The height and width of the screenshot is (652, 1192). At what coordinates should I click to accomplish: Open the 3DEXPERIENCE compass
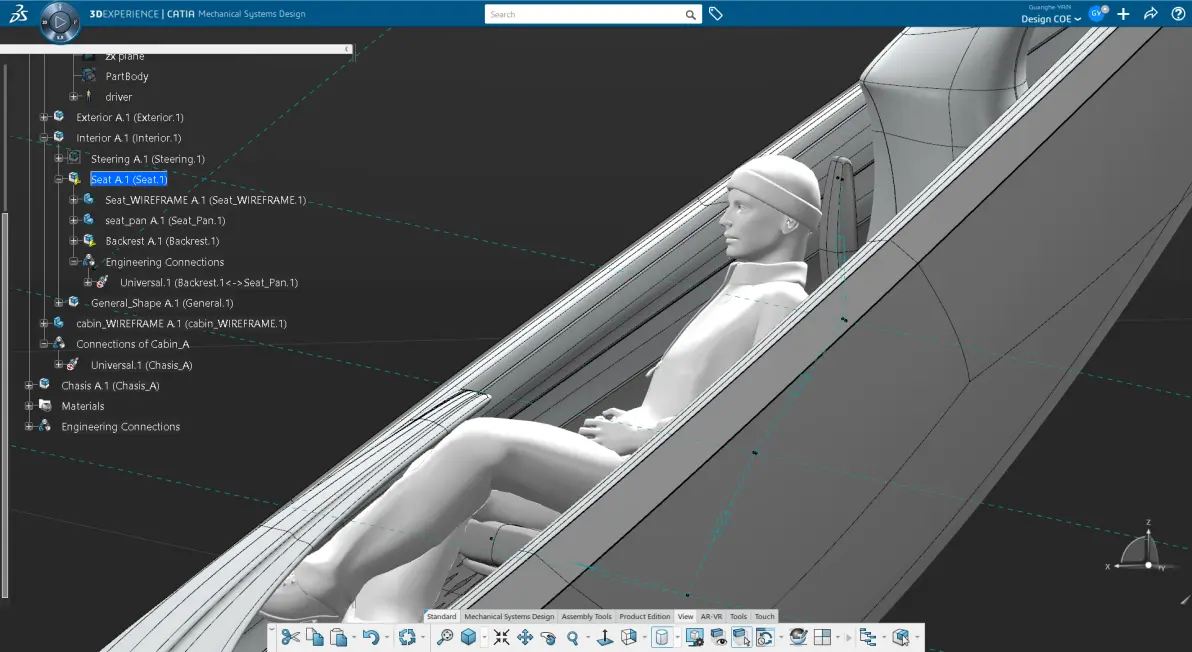(x=59, y=21)
